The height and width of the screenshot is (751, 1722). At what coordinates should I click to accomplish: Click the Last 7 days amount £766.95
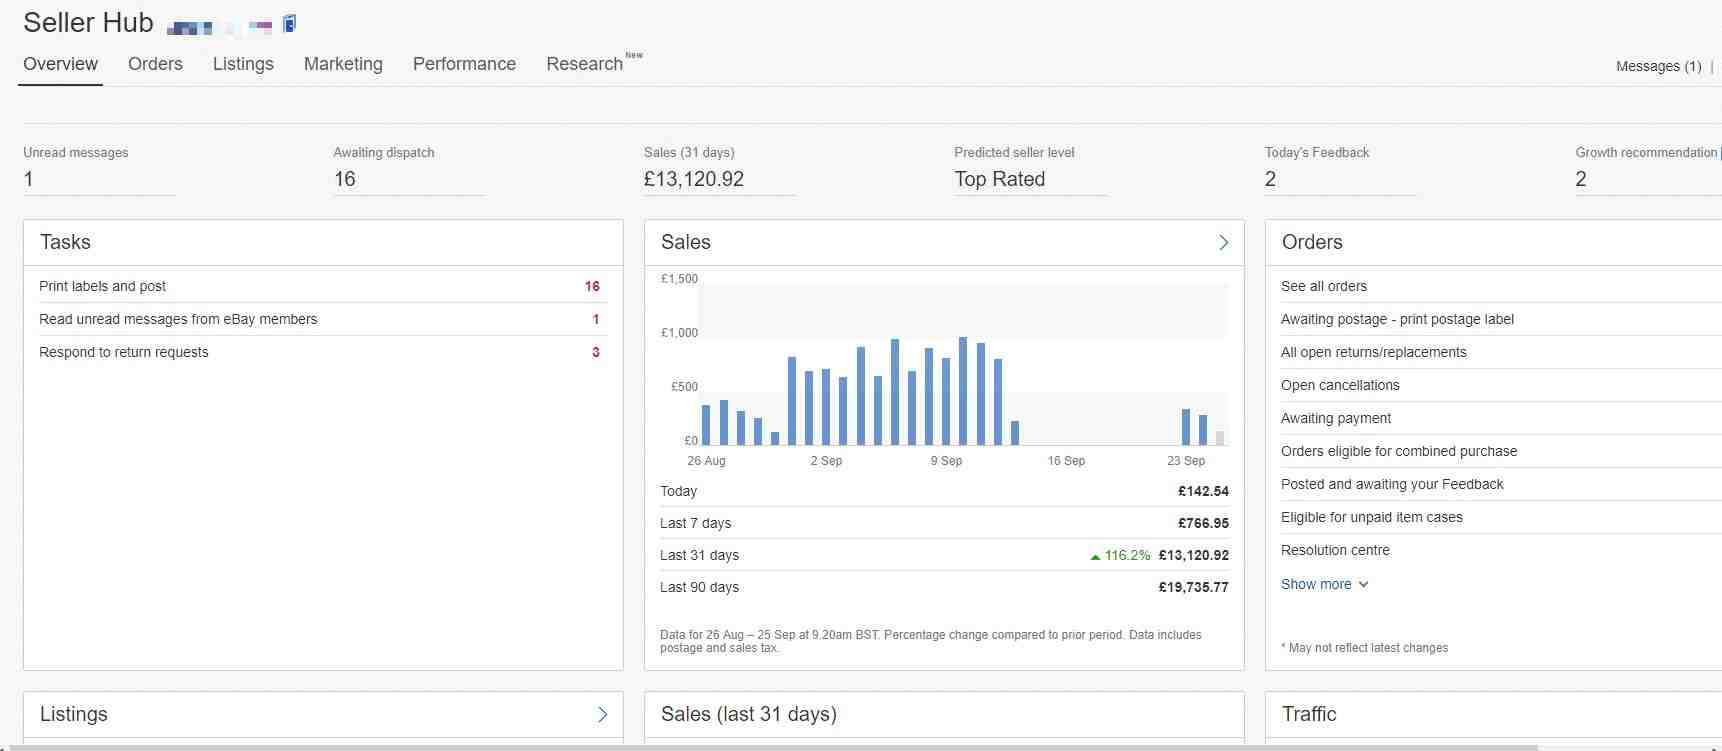click(x=1203, y=523)
